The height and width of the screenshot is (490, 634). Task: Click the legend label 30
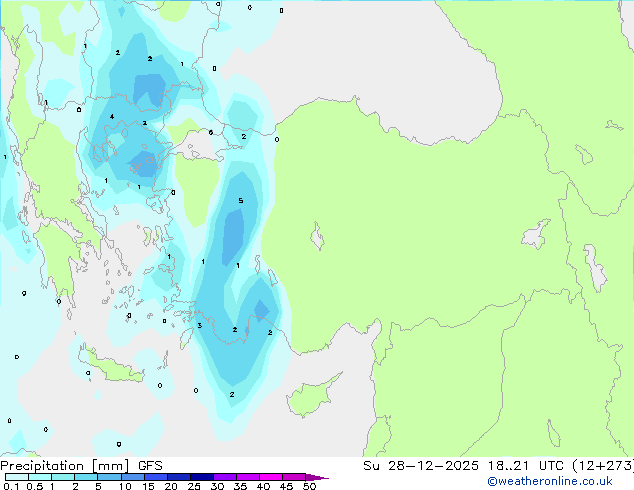(x=217, y=486)
